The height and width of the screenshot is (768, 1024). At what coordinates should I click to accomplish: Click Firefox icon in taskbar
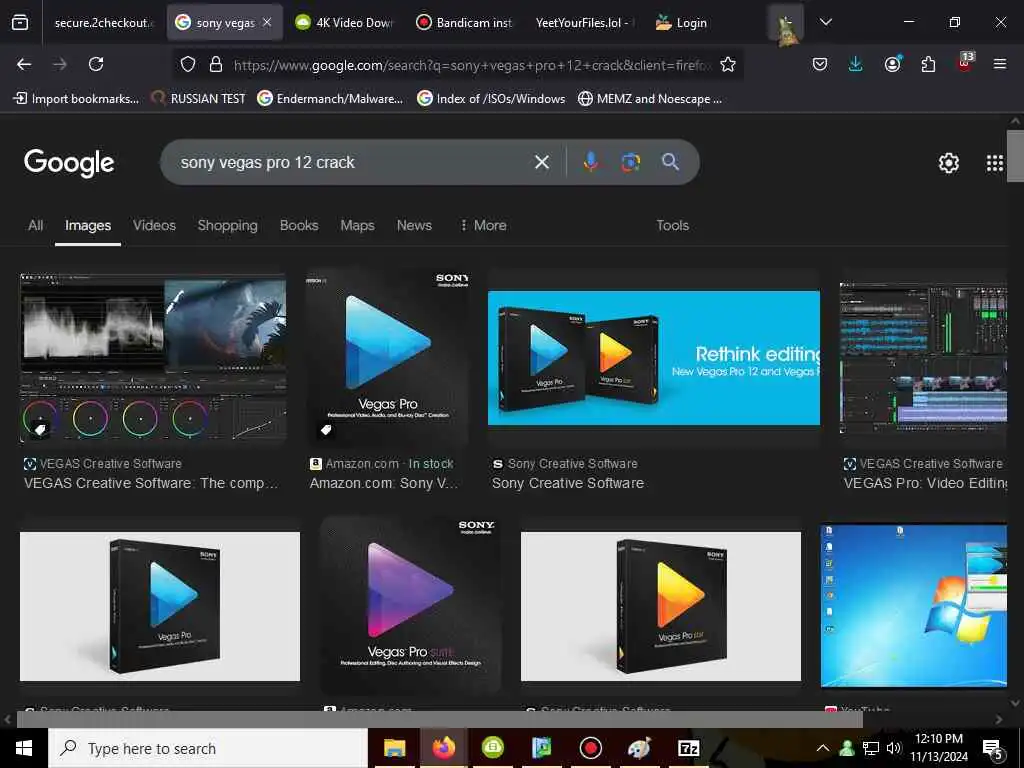coord(444,748)
